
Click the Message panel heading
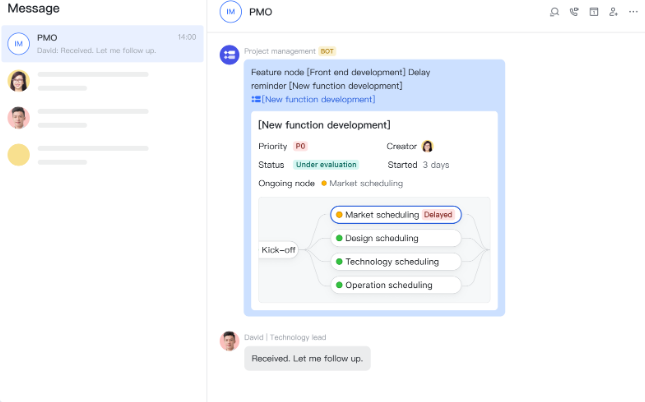33,8
